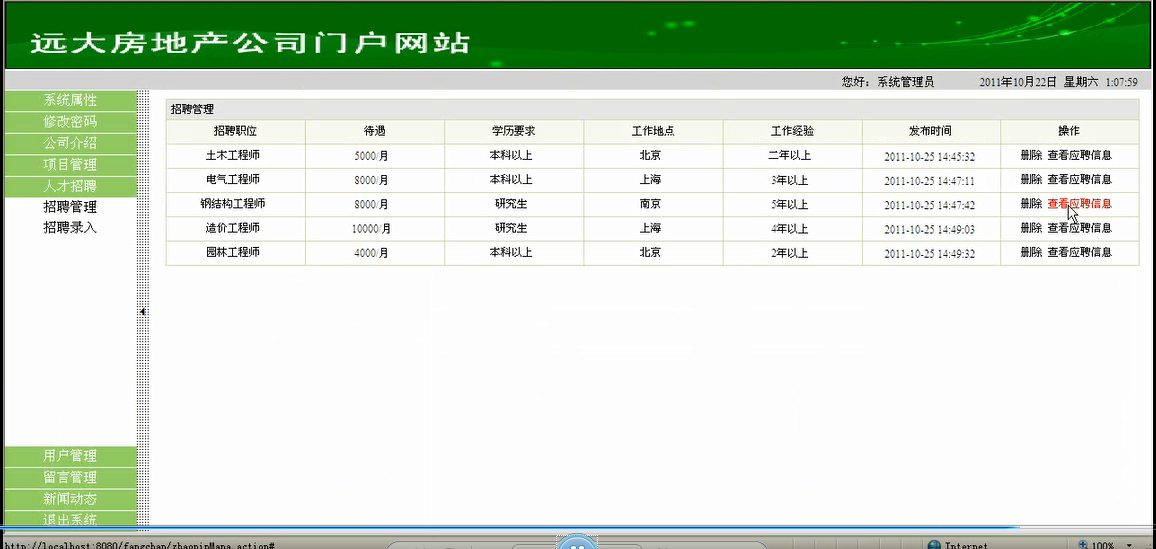Delete the 造价工程师 job posting
This screenshot has width=1156, height=549.
(x=1031, y=228)
